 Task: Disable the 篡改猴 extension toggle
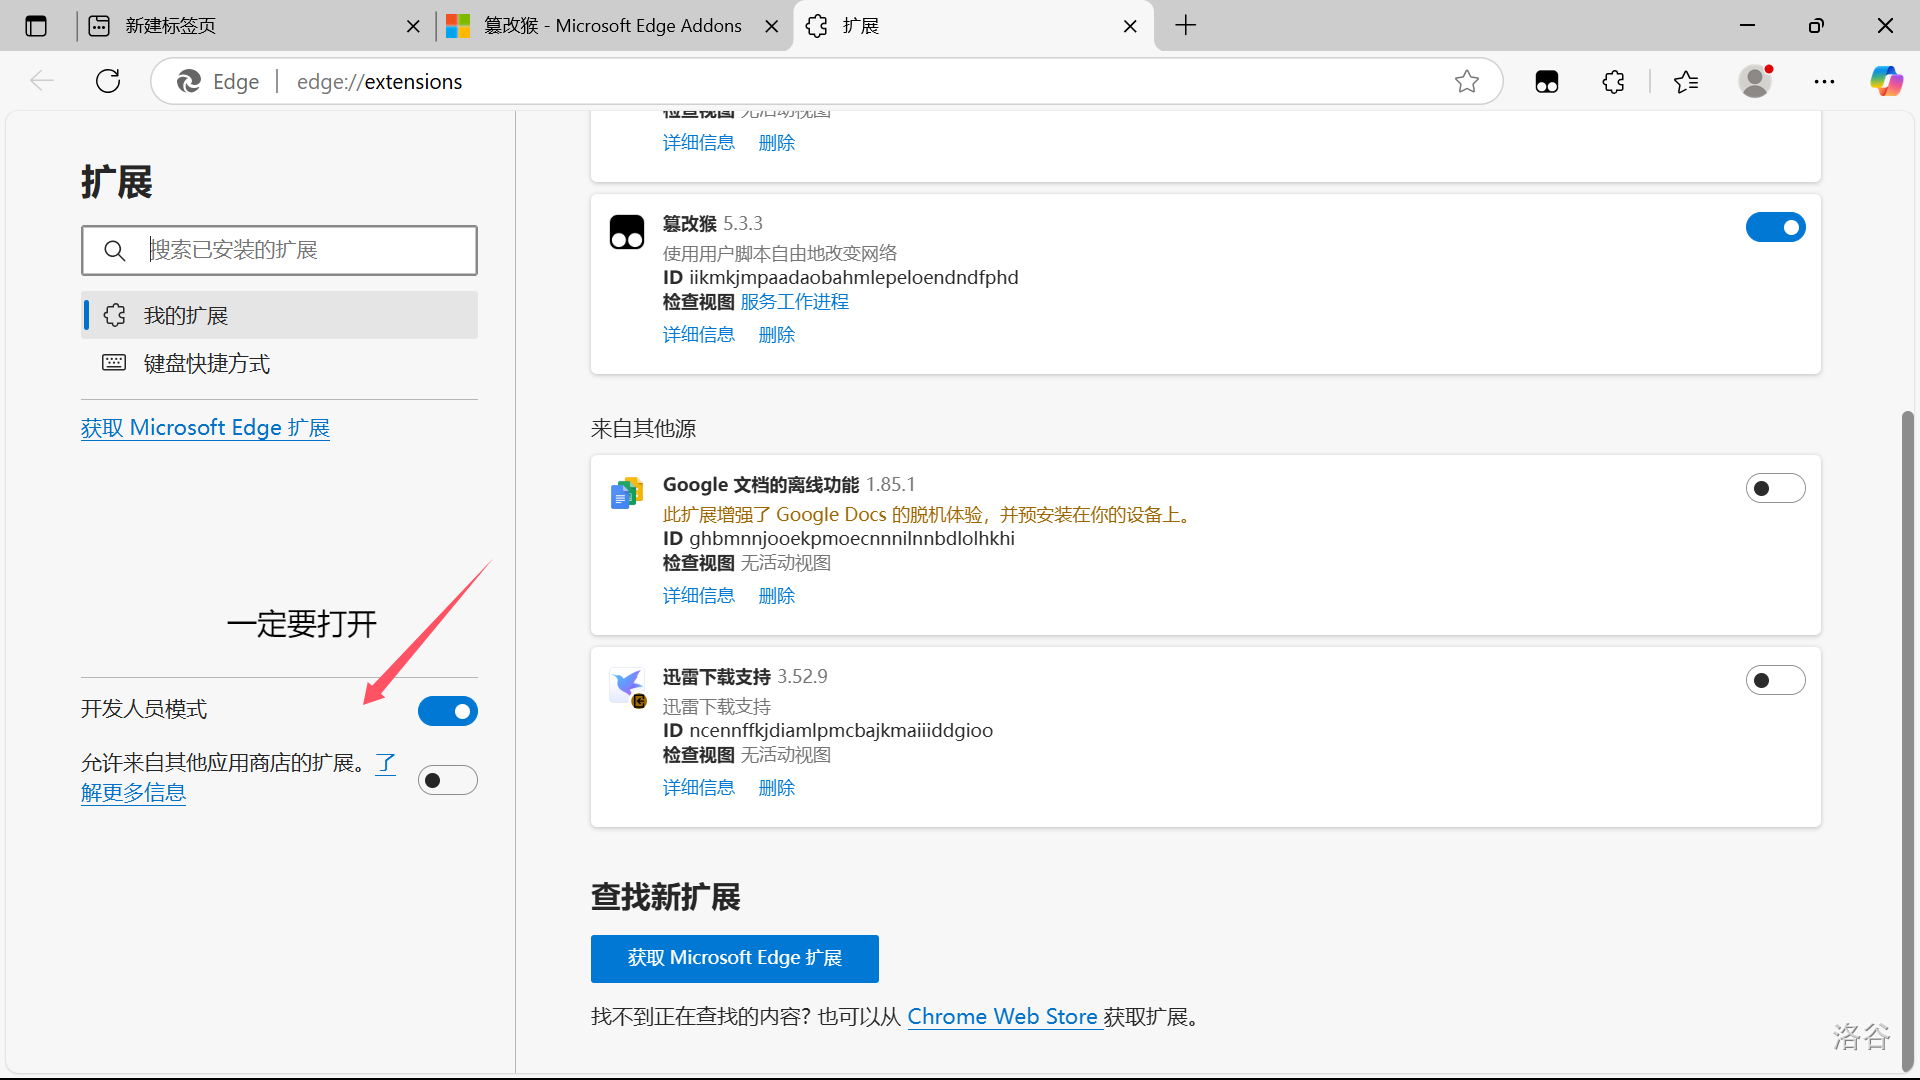tap(1775, 228)
